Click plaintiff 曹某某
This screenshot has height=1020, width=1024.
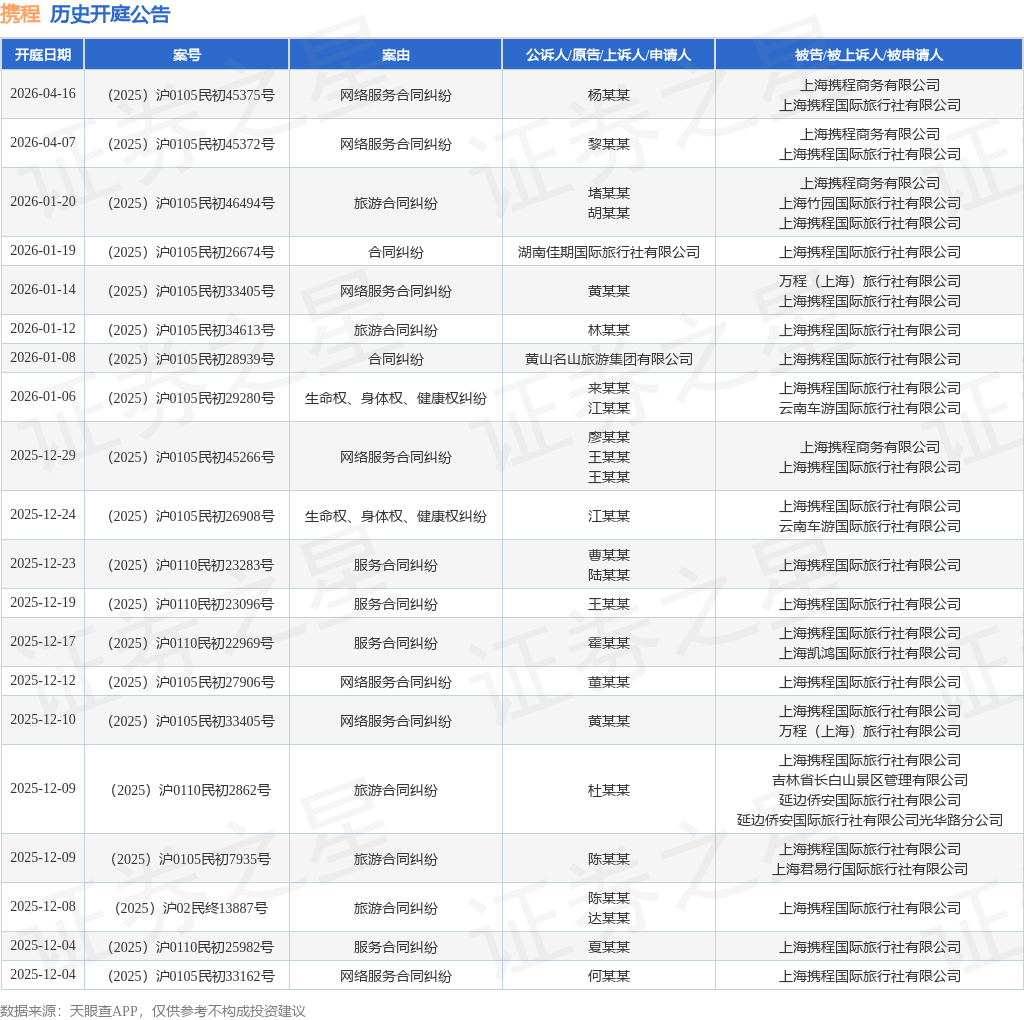point(609,556)
